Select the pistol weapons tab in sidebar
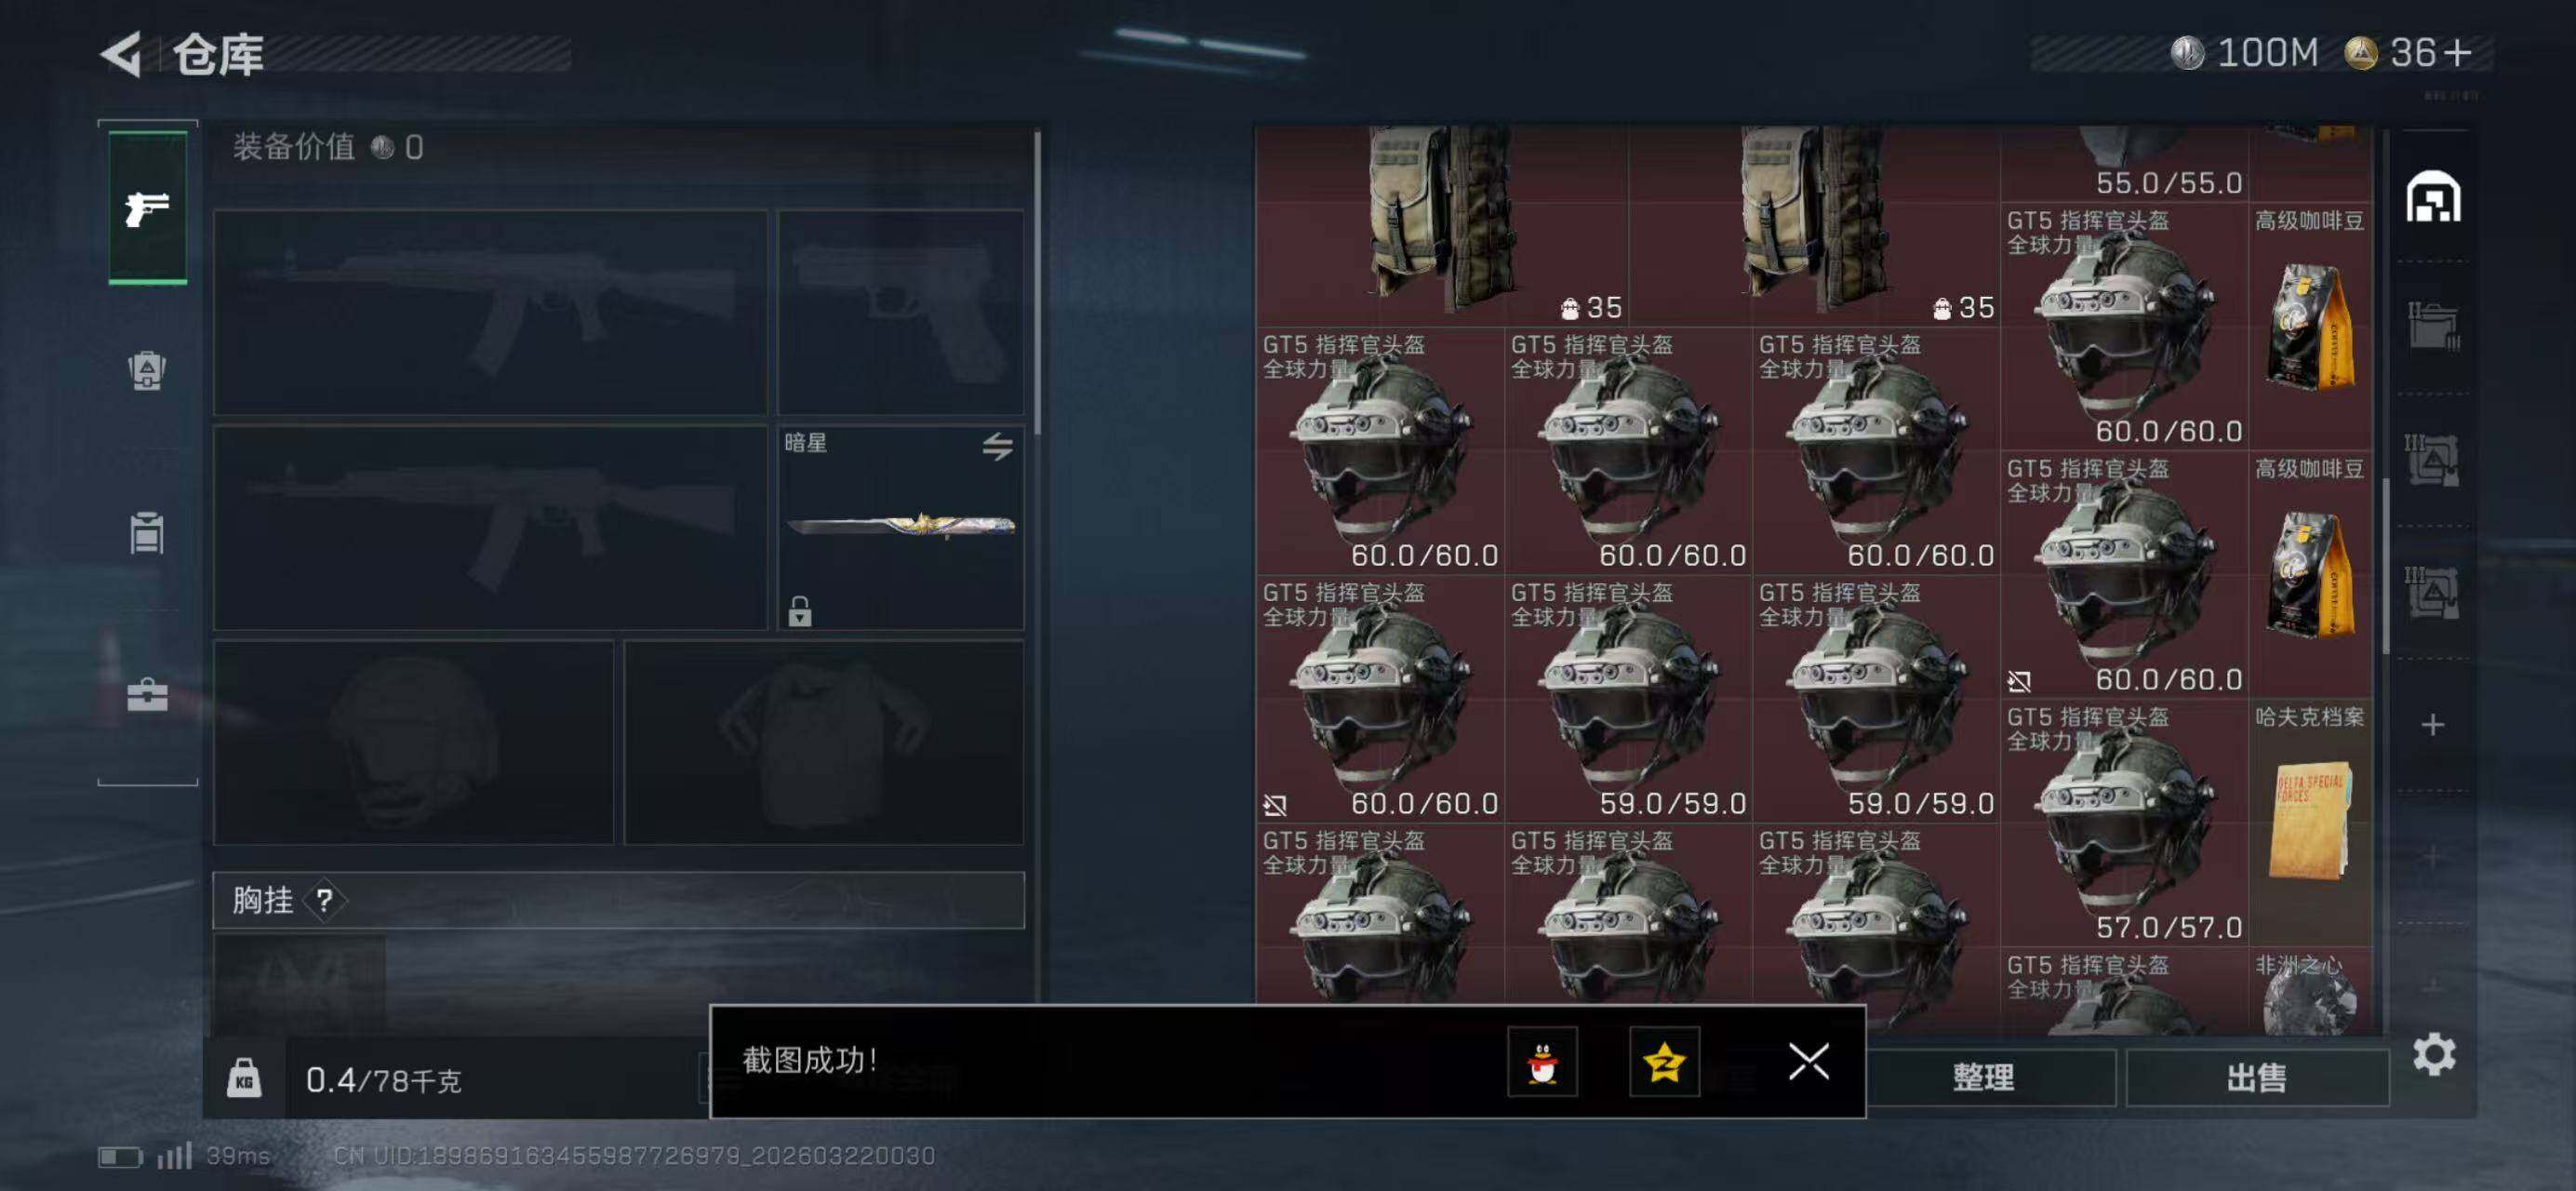This screenshot has height=1191, width=2576. pos(147,208)
